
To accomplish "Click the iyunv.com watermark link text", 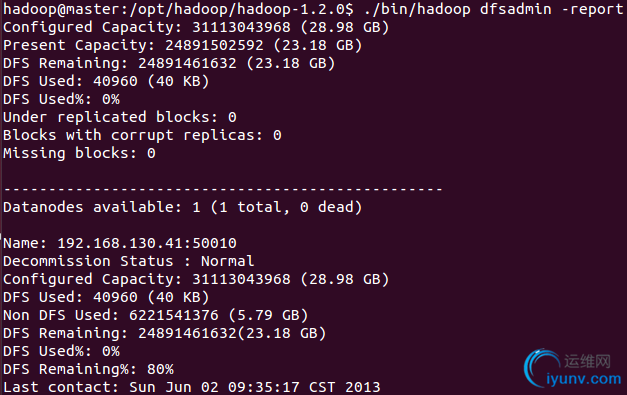I will (583, 379).
